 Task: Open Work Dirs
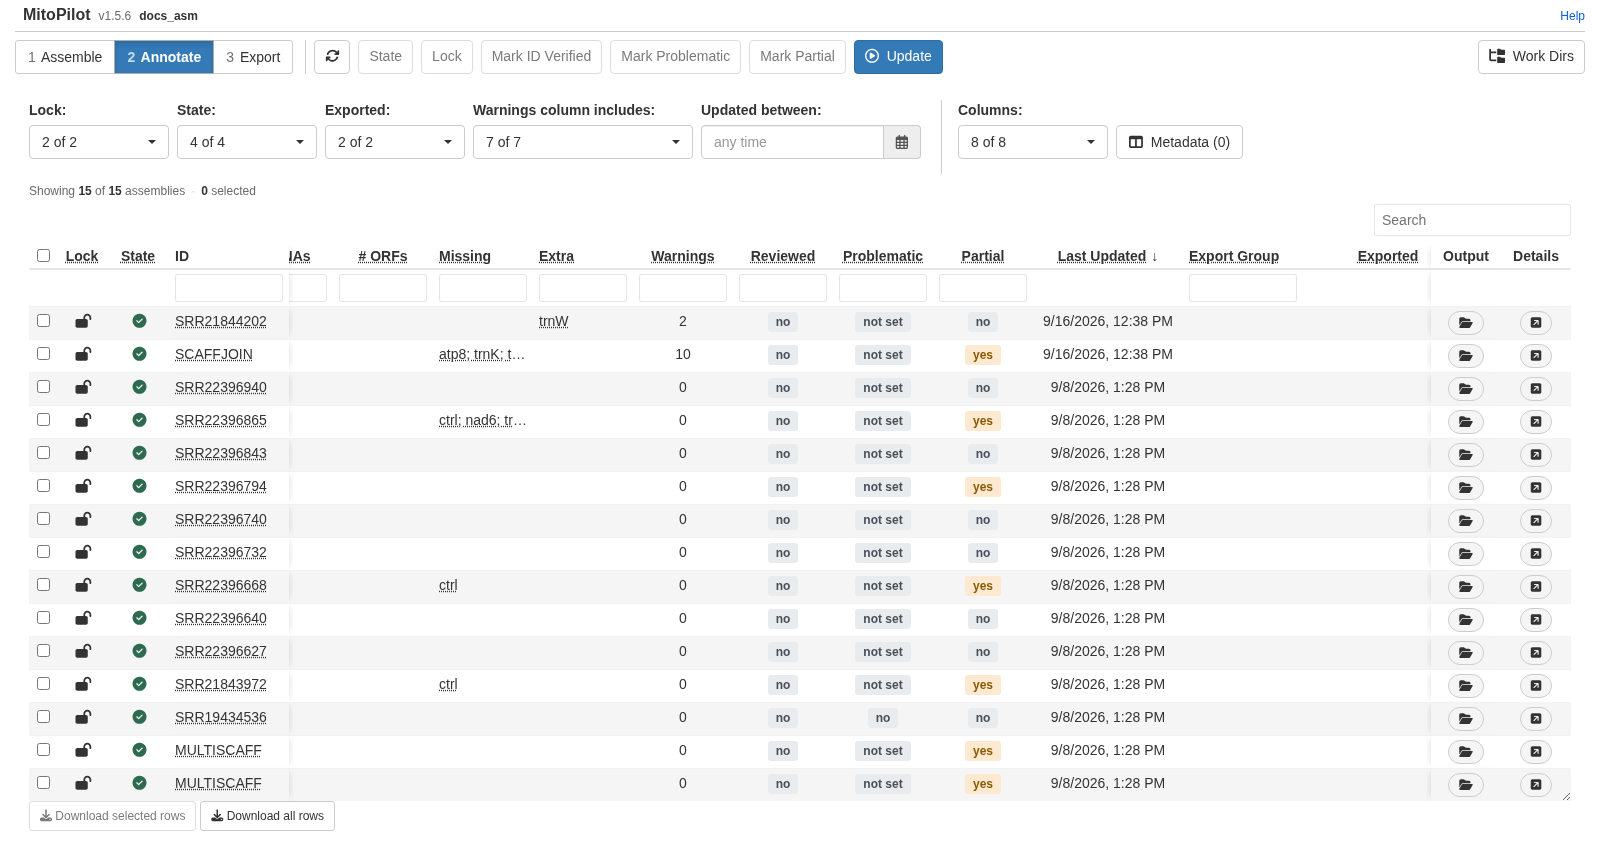point(1531,57)
